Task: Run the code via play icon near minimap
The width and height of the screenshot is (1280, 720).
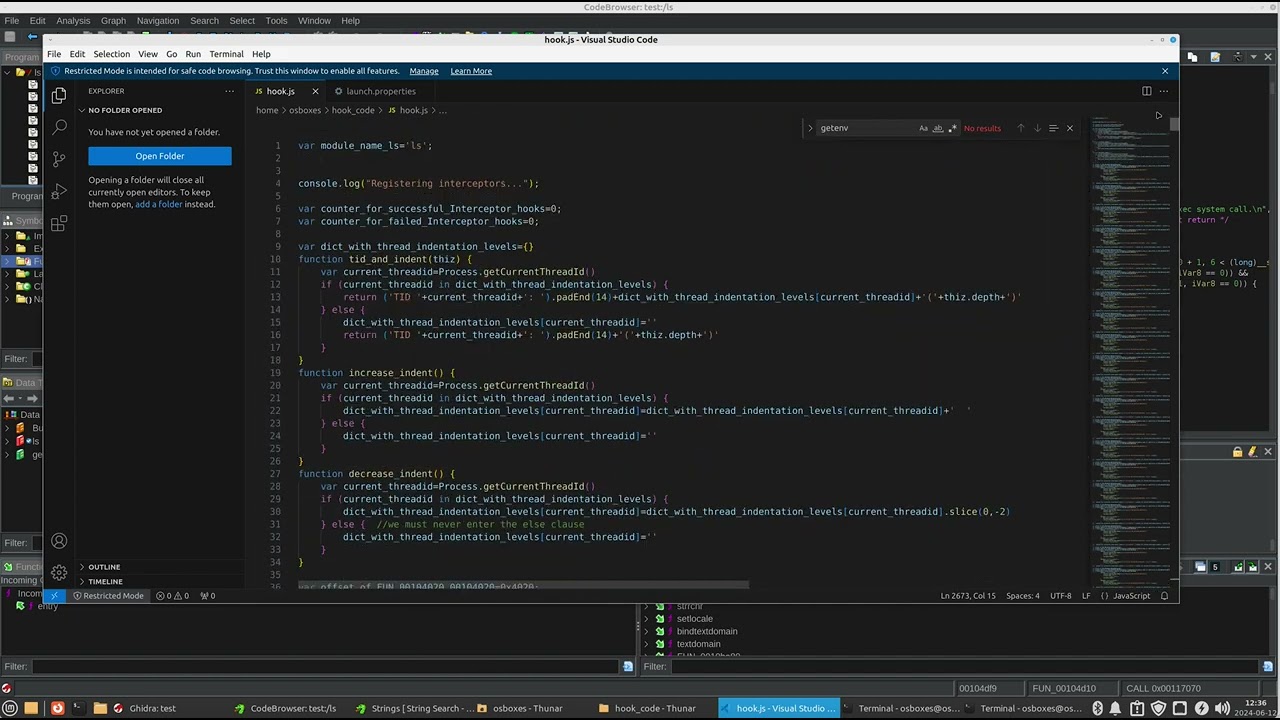Action: [x=1158, y=116]
